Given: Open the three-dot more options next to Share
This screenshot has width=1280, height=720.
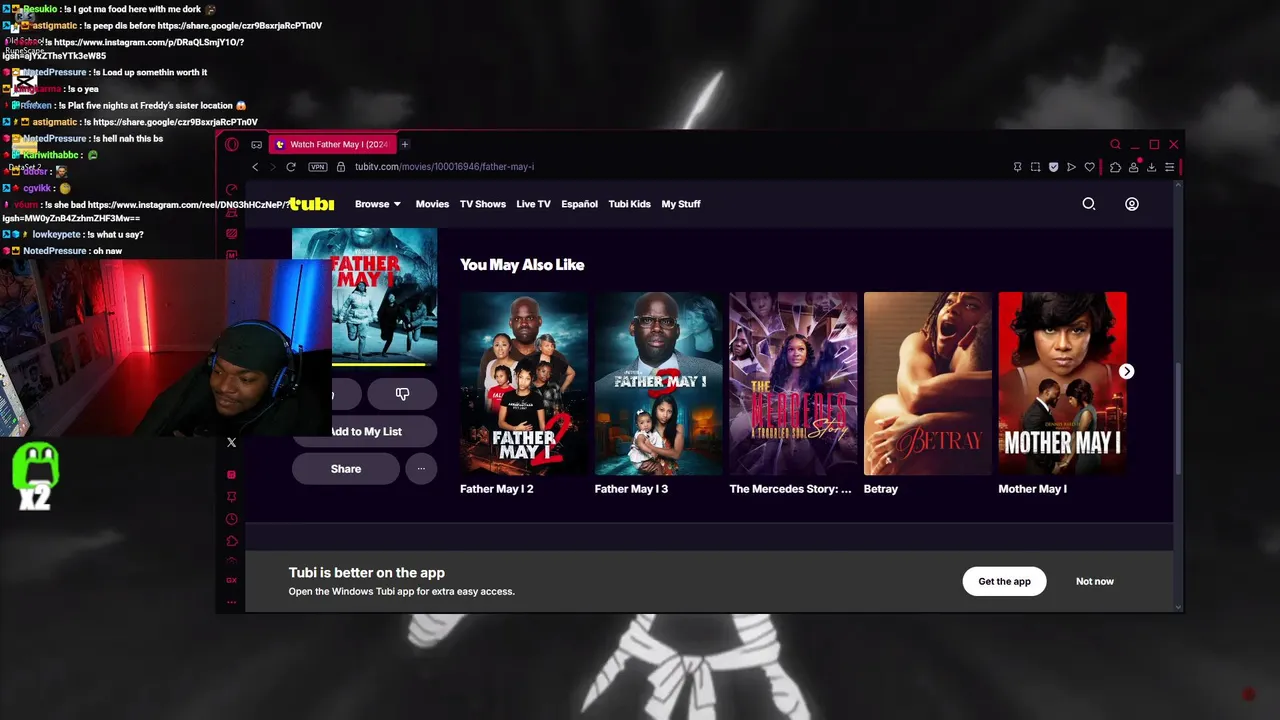Looking at the screenshot, I should tap(421, 469).
